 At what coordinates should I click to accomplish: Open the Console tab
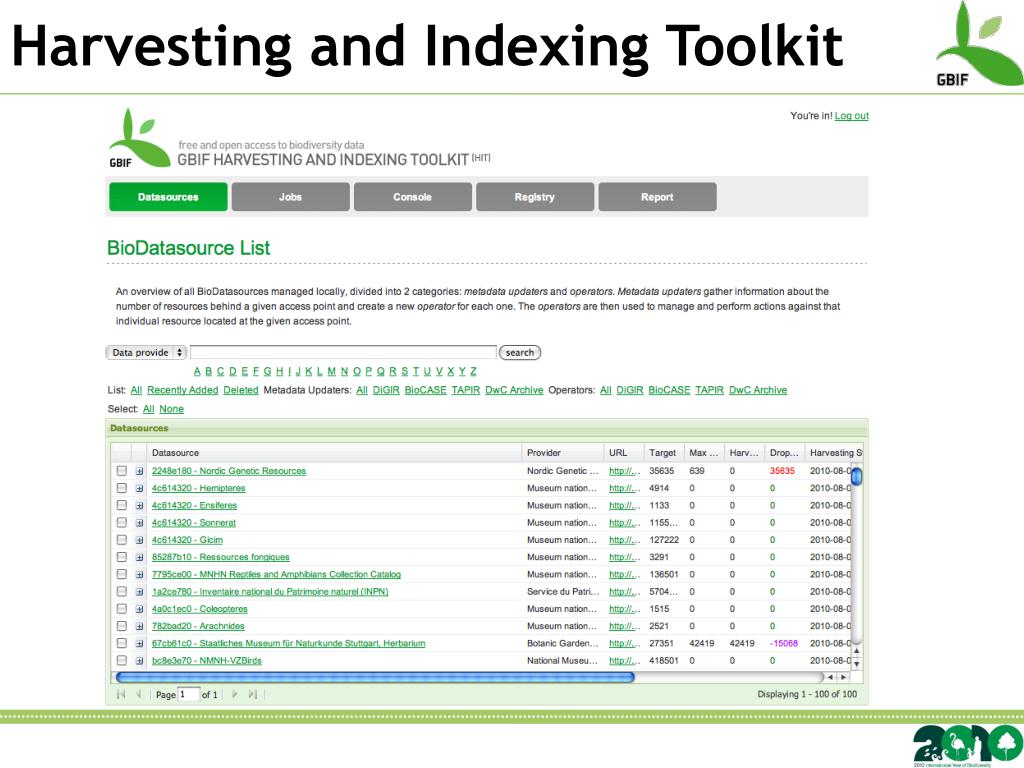(412, 197)
